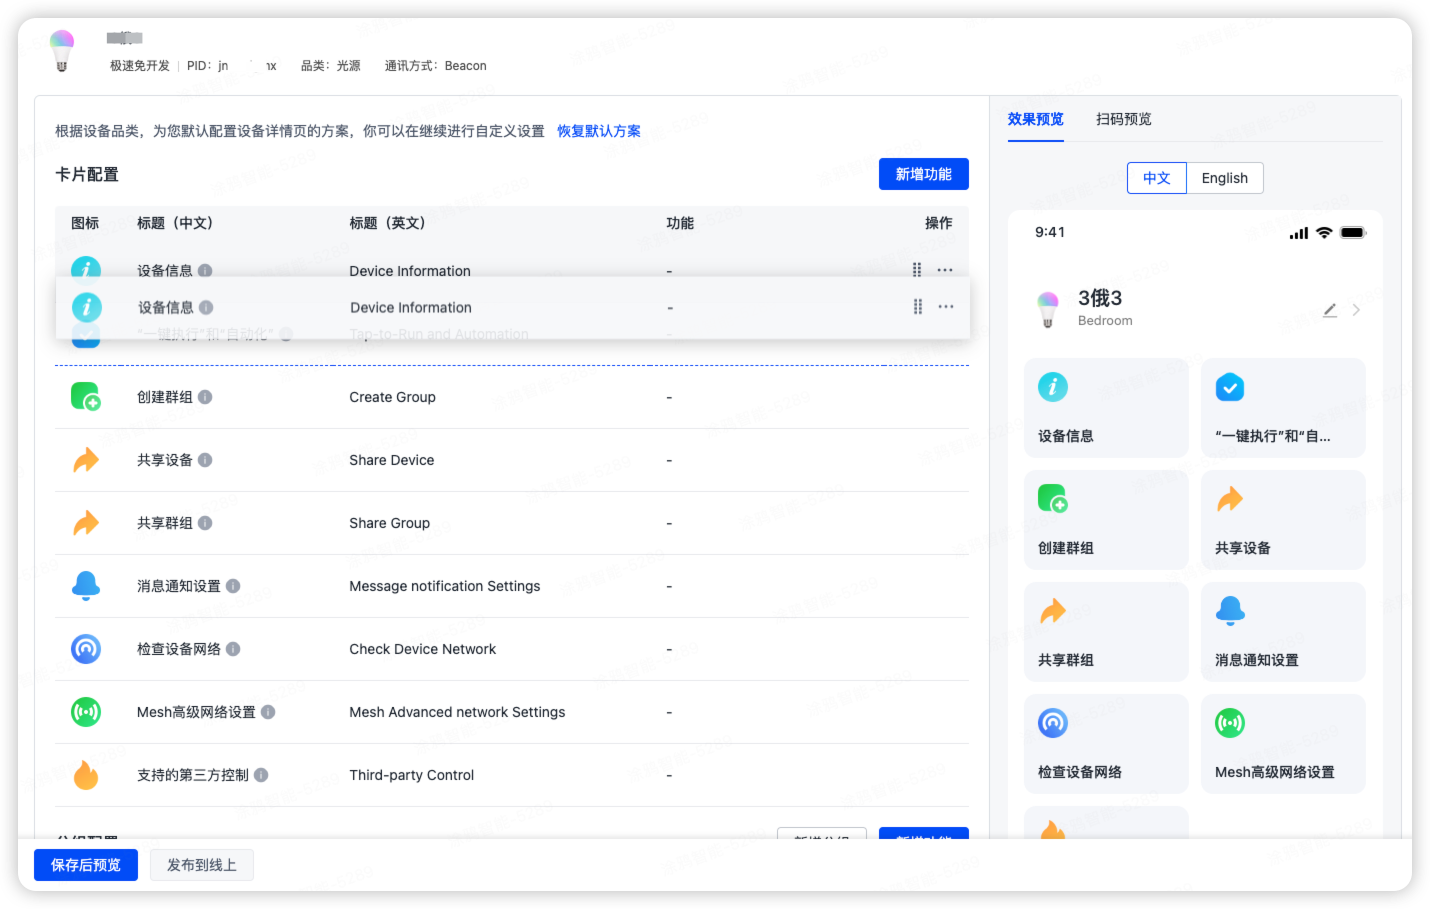Select 中文 preview language

click(1157, 178)
